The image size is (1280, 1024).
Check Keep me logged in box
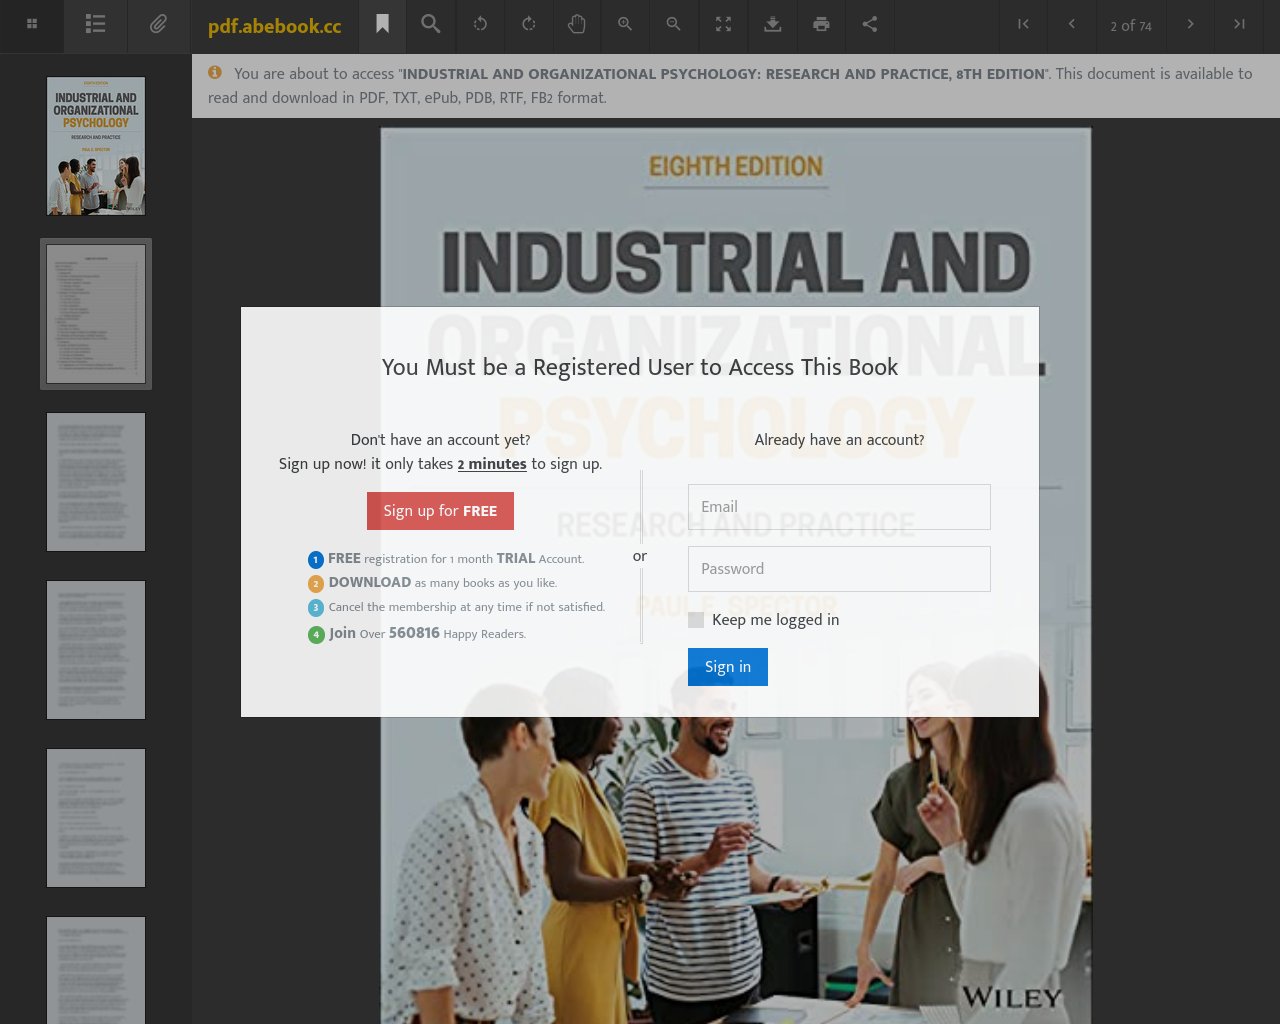[696, 620]
